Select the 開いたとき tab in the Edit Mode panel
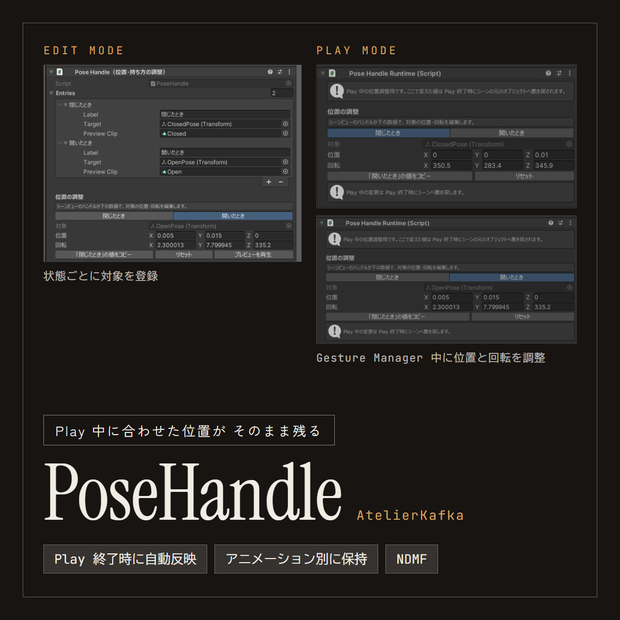 coord(233,216)
